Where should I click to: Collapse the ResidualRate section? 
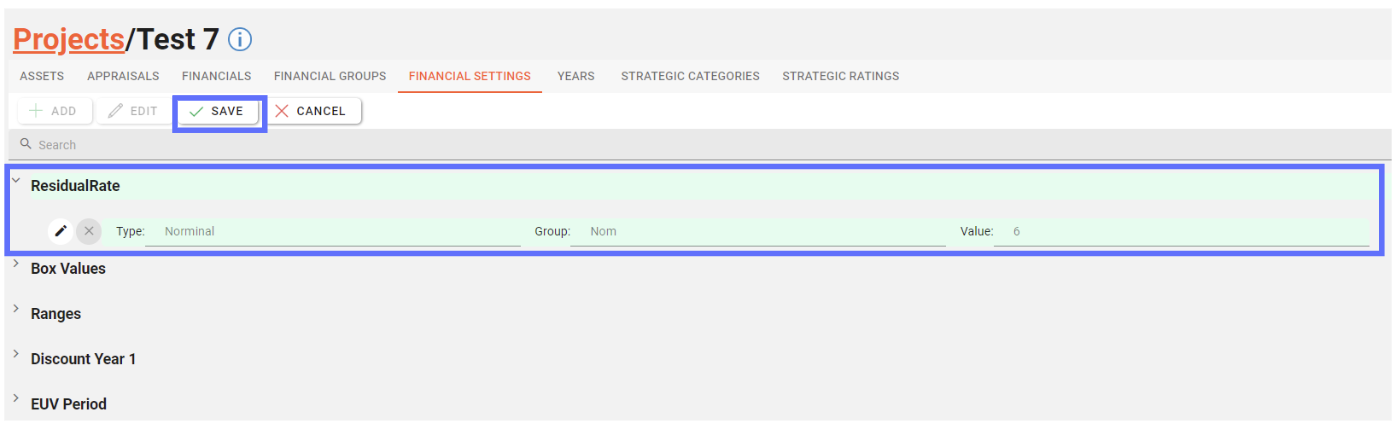click(16, 181)
